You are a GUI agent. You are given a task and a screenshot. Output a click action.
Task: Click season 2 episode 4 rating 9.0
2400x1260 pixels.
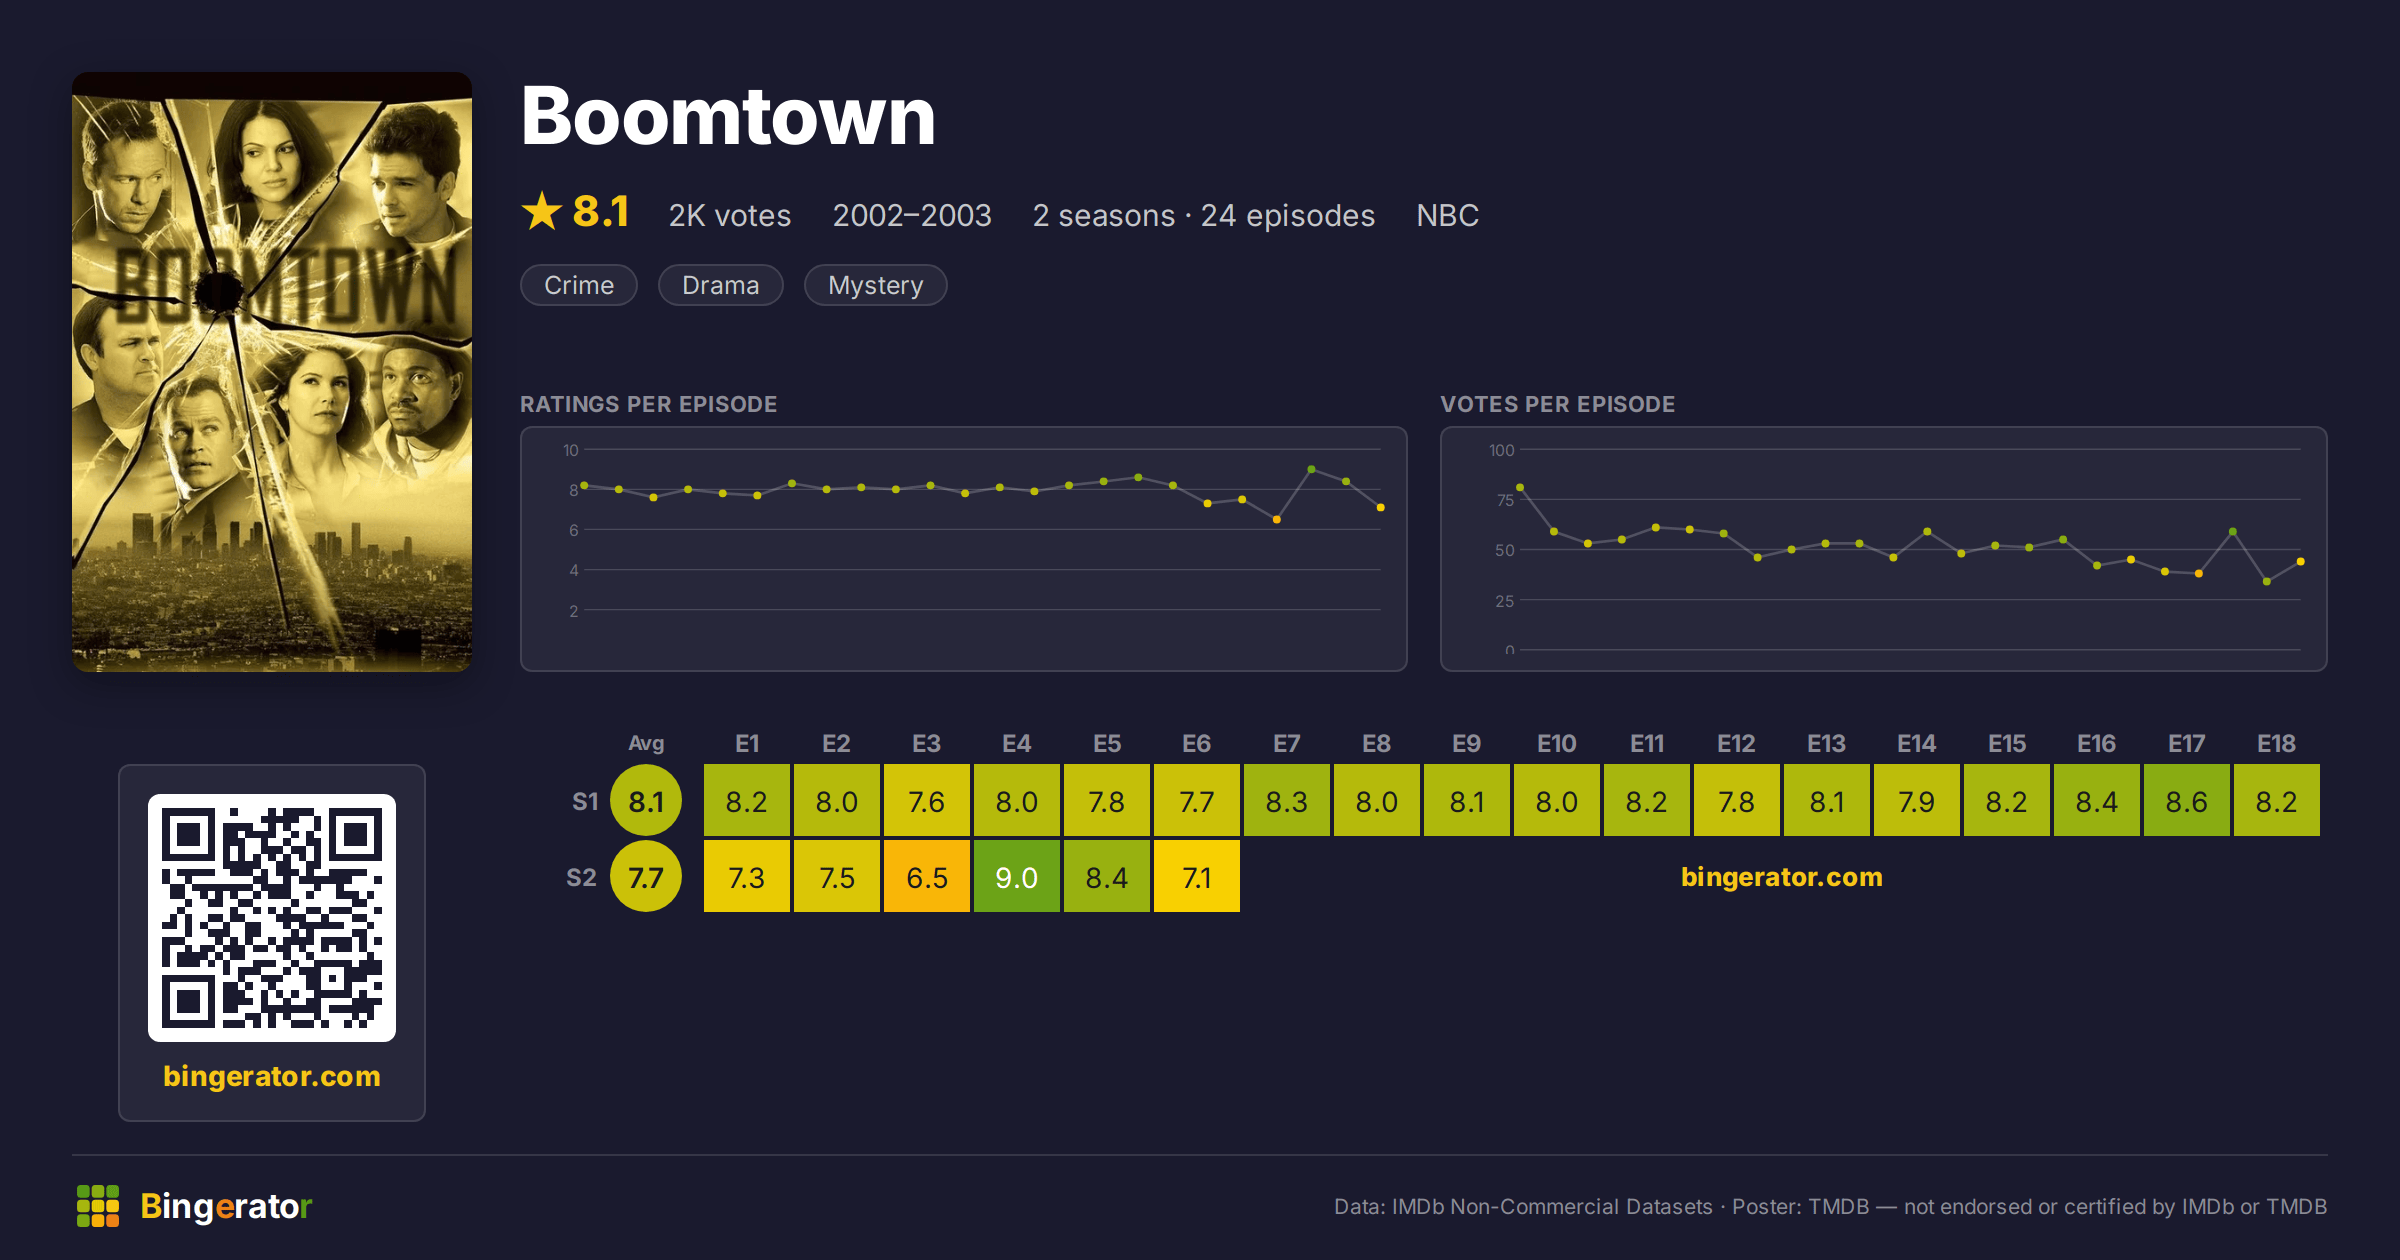click(x=1017, y=877)
